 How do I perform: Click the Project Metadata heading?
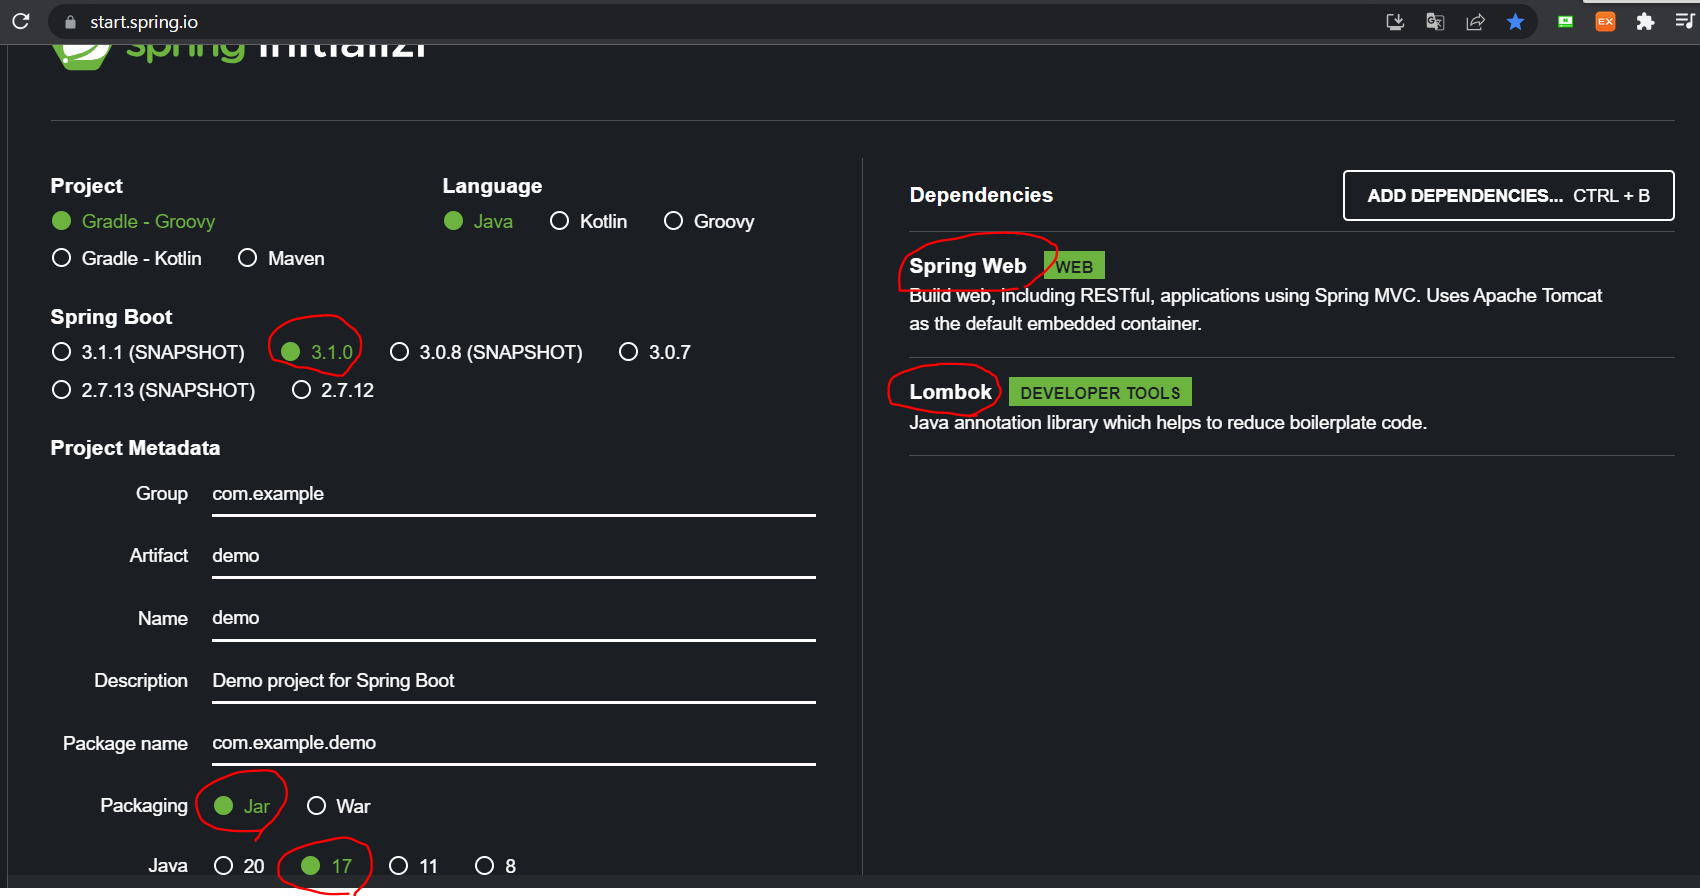(135, 448)
